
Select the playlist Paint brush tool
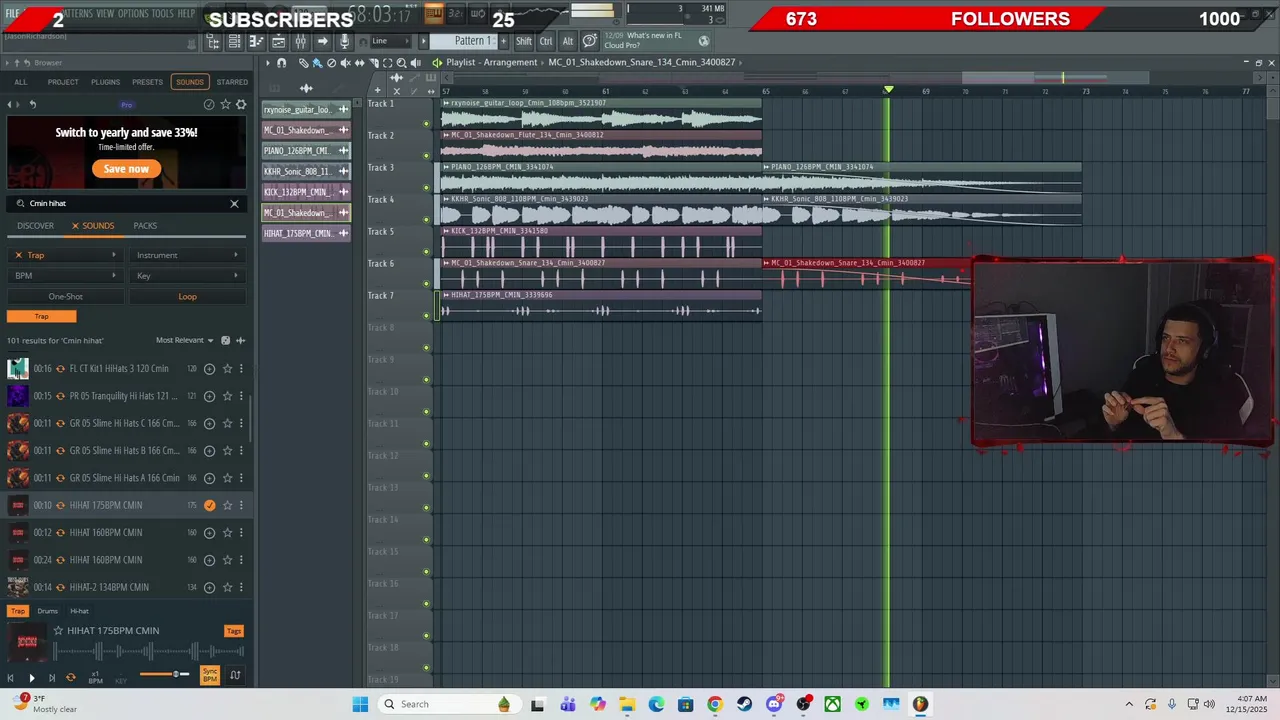(x=317, y=63)
